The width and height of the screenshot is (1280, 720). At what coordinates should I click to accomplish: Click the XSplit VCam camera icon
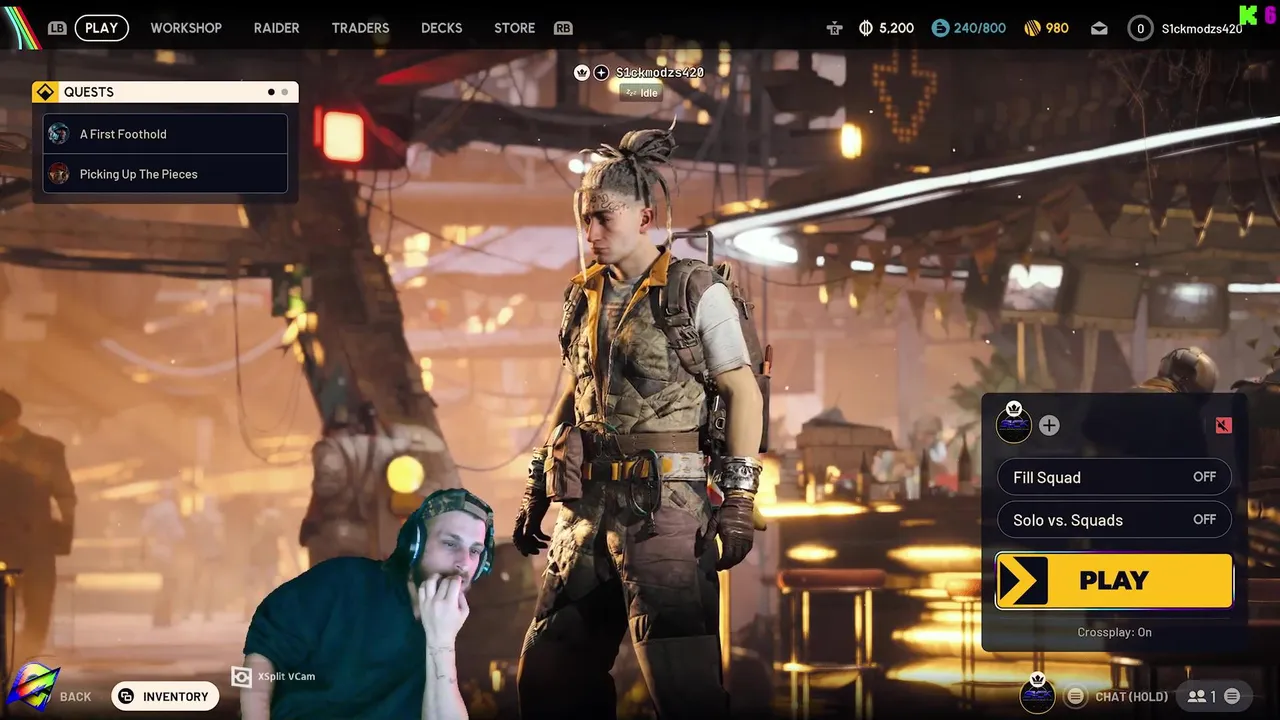pos(241,677)
